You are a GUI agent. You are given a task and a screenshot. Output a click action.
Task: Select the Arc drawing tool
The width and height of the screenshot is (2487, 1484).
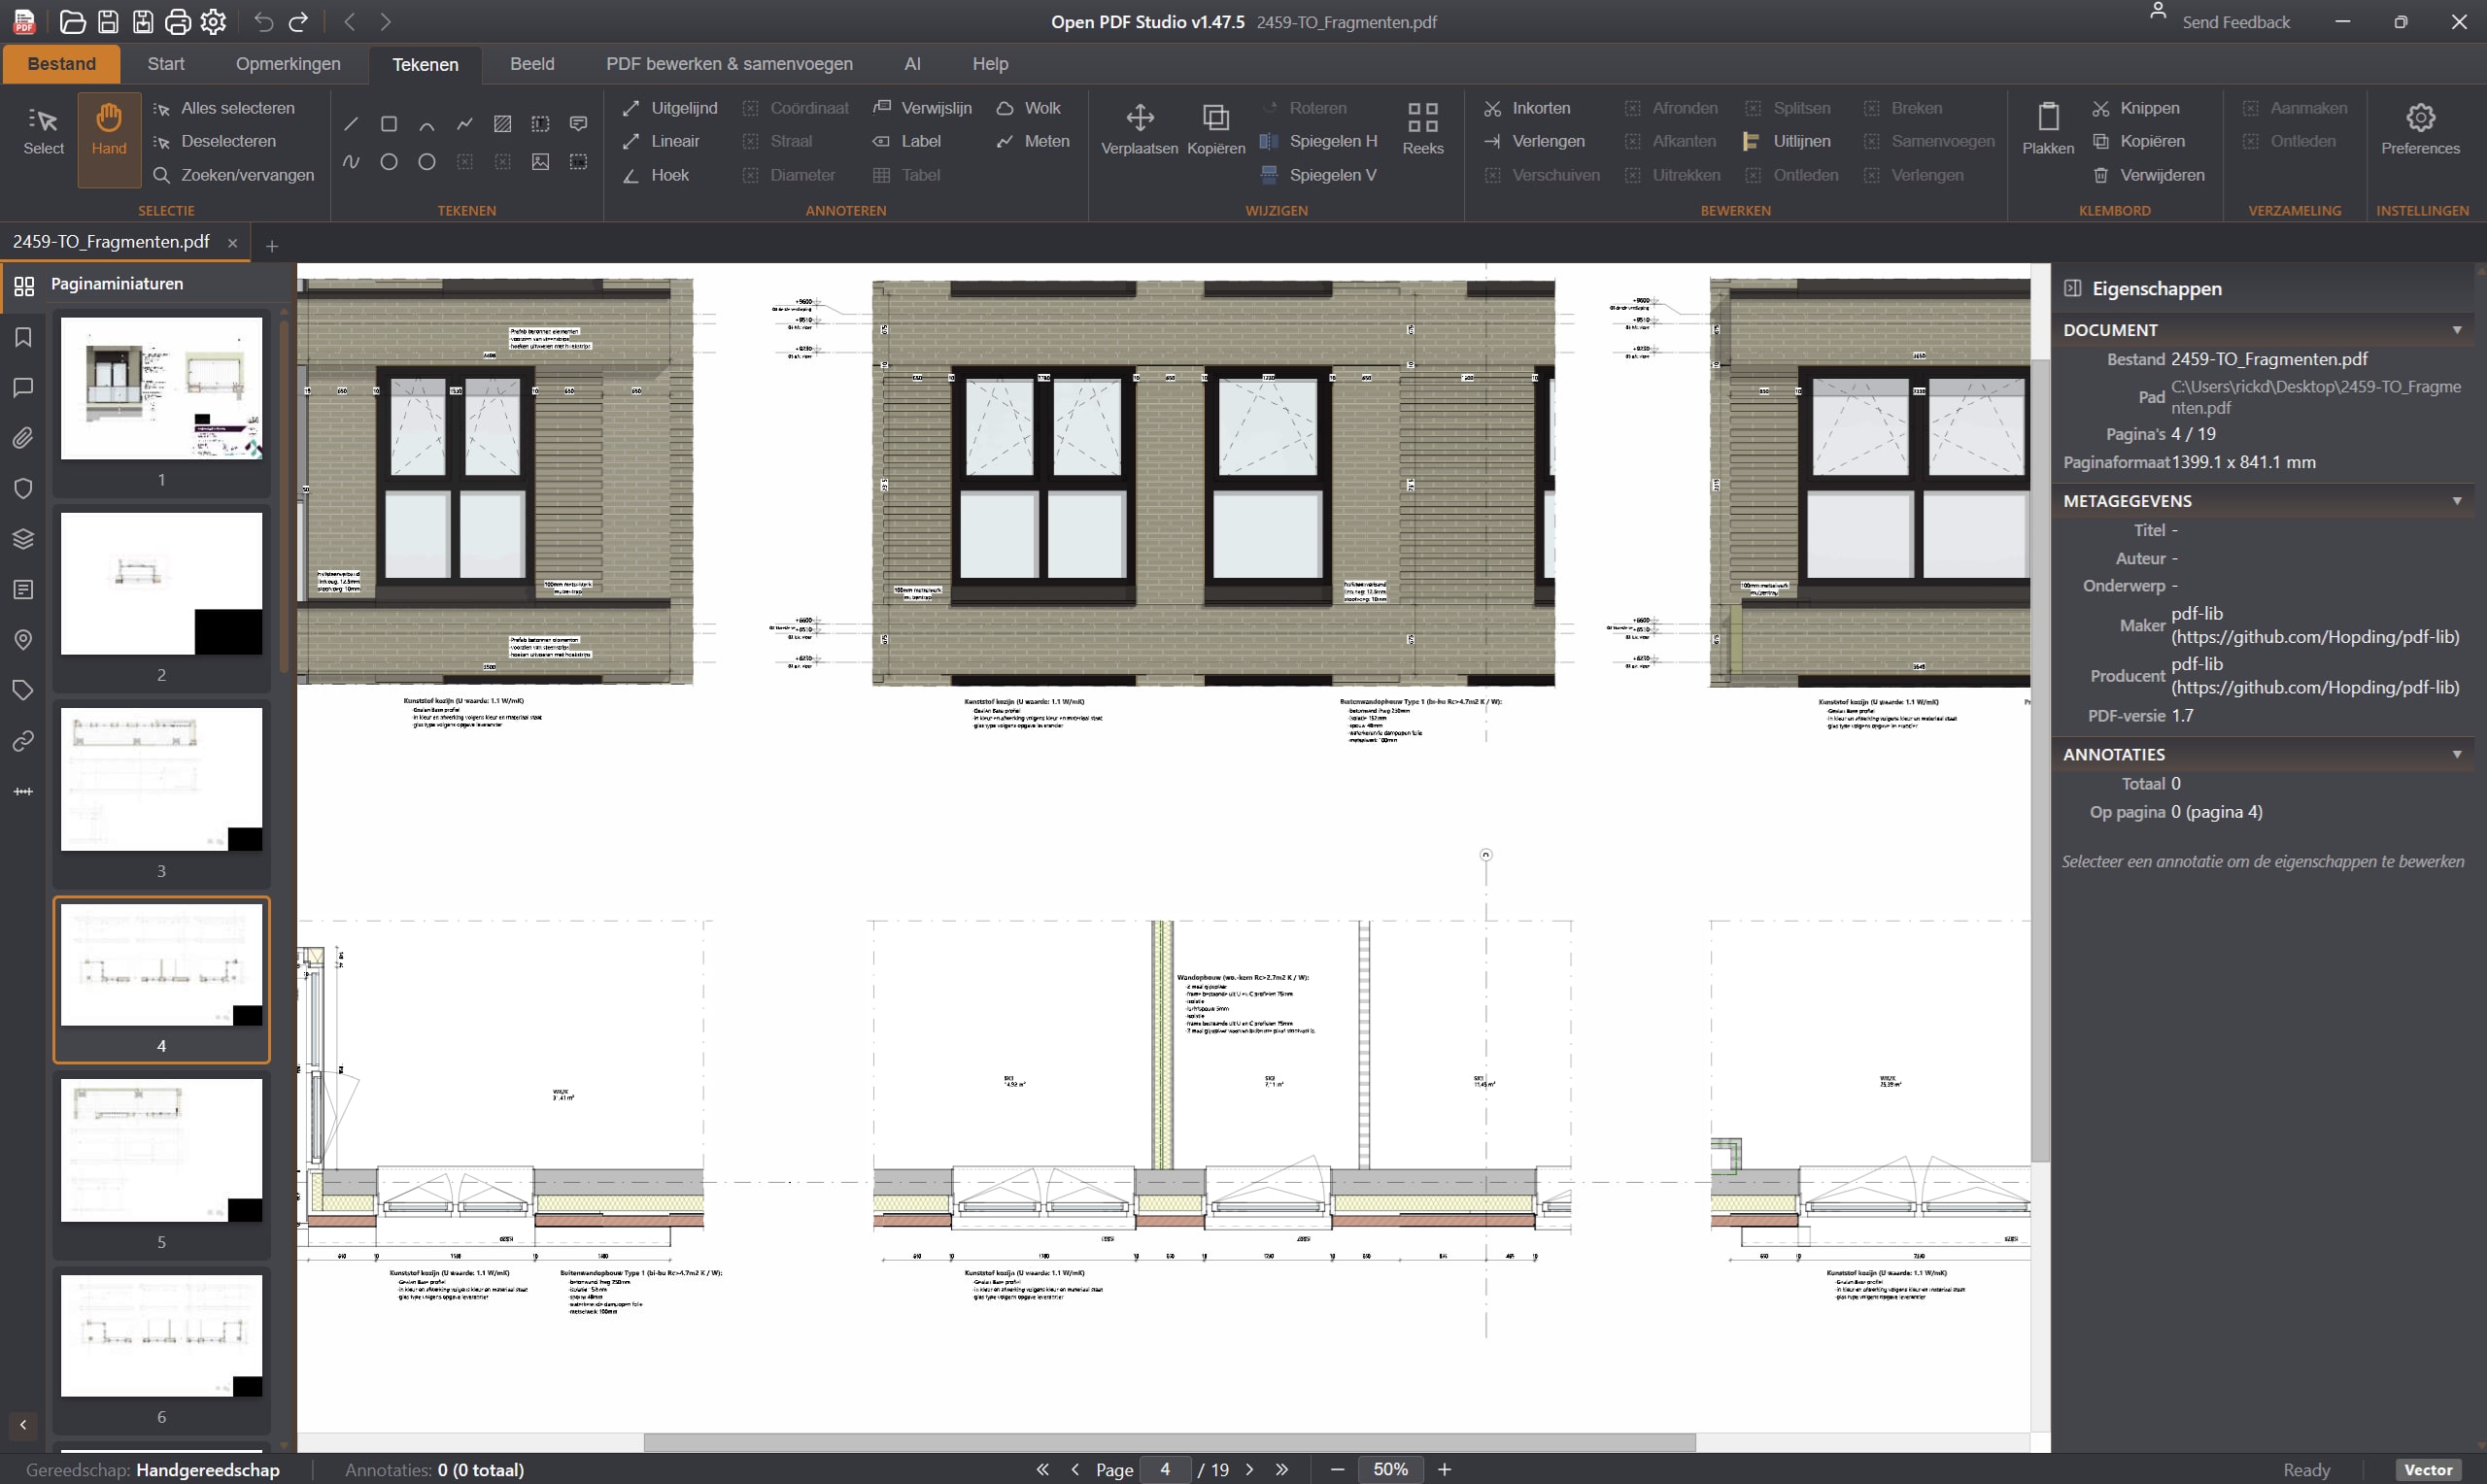427,124
